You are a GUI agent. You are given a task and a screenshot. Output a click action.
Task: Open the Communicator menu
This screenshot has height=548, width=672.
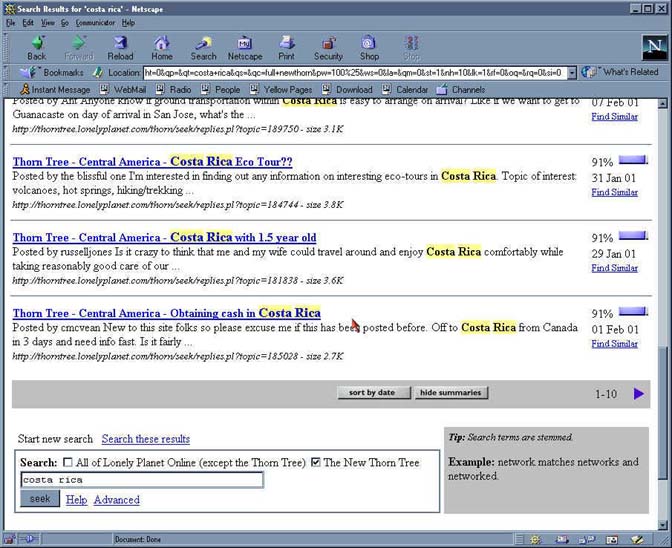(95, 23)
